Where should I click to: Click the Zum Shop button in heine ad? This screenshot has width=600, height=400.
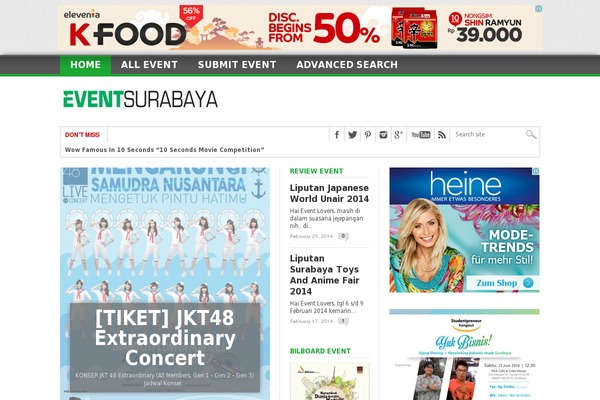[x=503, y=283]
